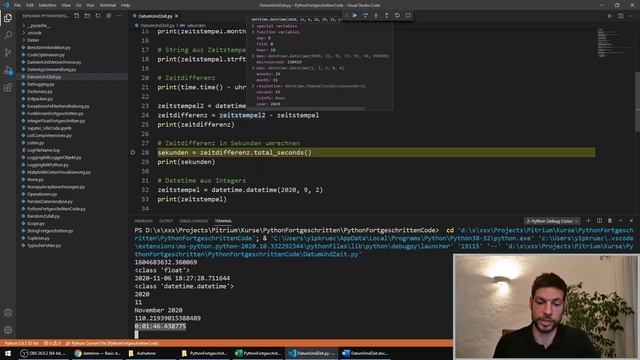The width and height of the screenshot is (640, 360).
Task: Split the editor to the right
Action: pos(620,16)
